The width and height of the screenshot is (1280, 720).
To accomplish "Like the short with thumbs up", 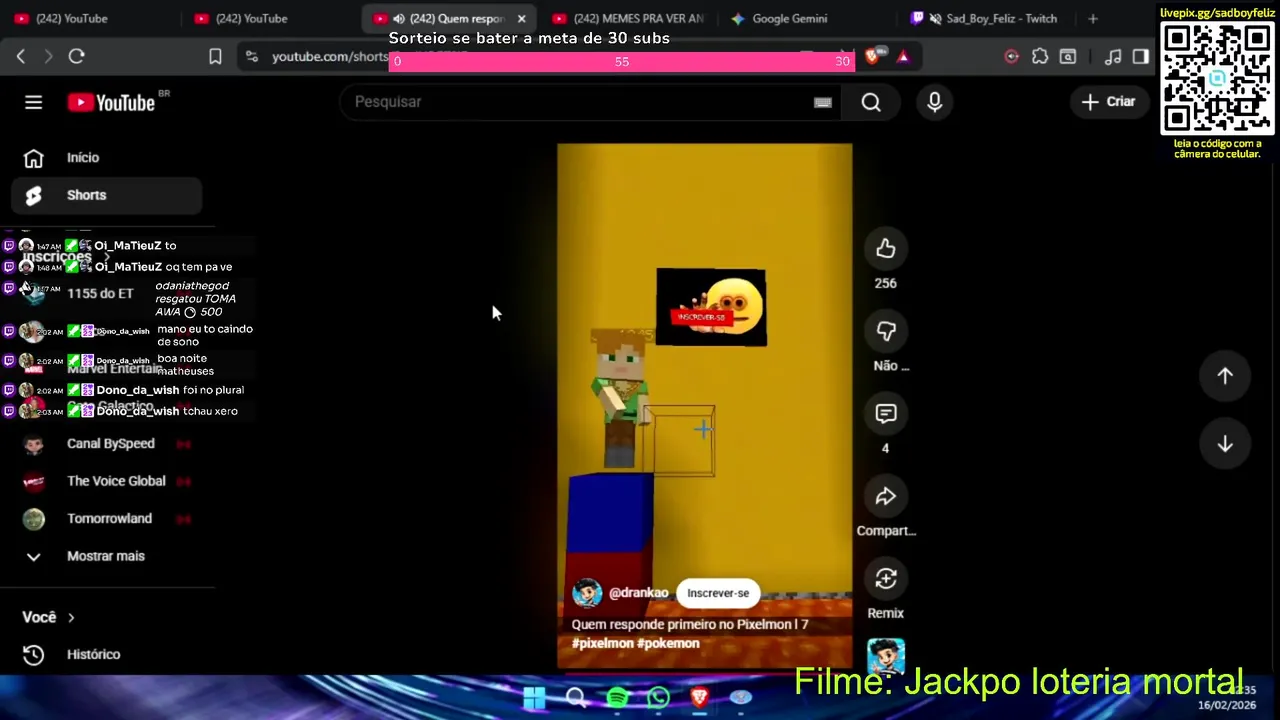I will (x=885, y=249).
